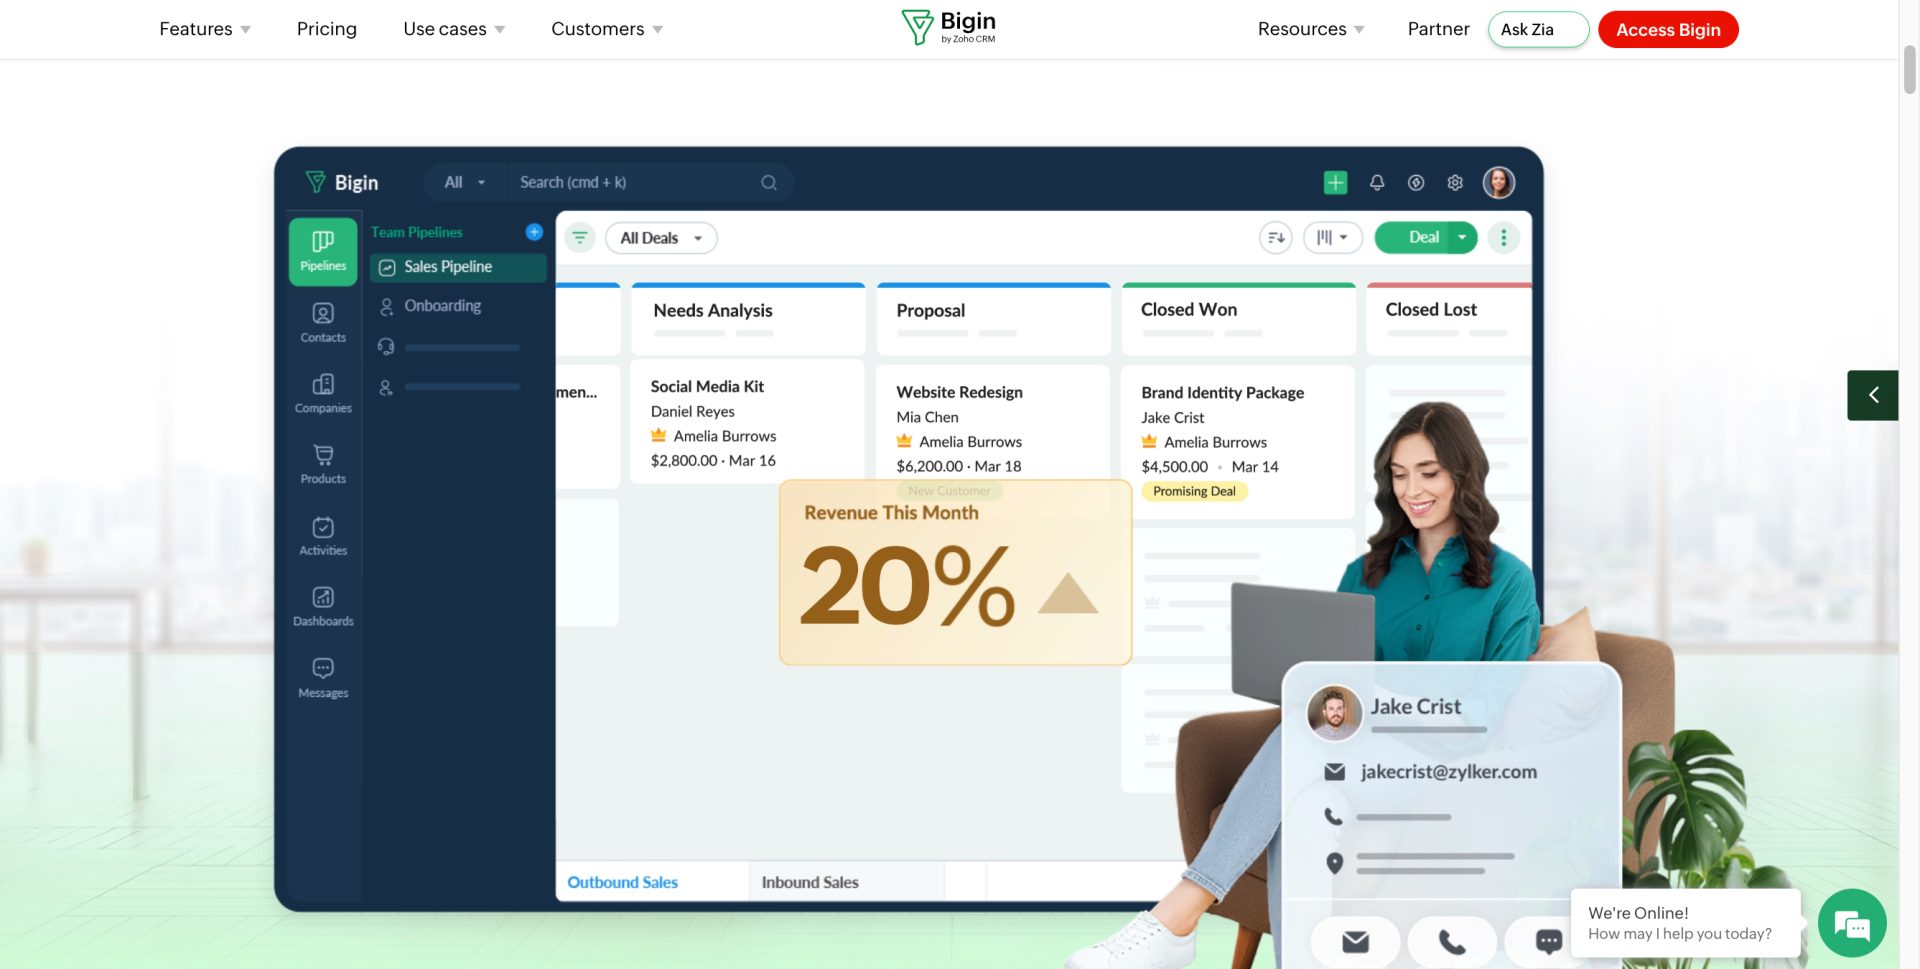Click the Access Bigin button
This screenshot has width=1920, height=969.
click(x=1668, y=29)
